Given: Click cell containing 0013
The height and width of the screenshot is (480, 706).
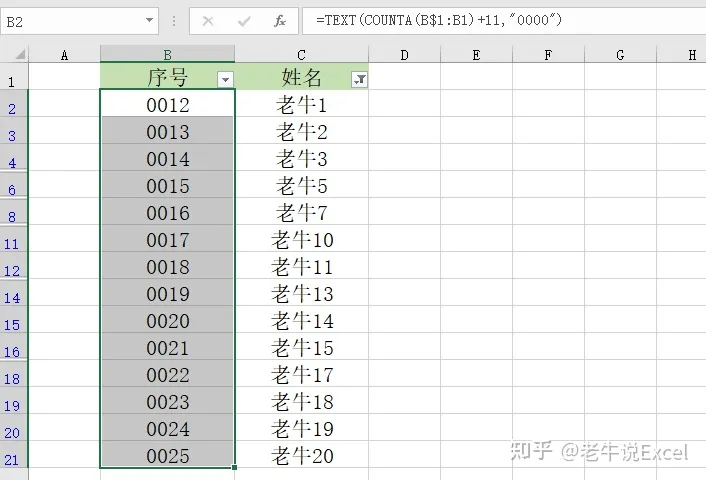Looking at the screenshot, I should pyautogui.click(x=167, y=131).
